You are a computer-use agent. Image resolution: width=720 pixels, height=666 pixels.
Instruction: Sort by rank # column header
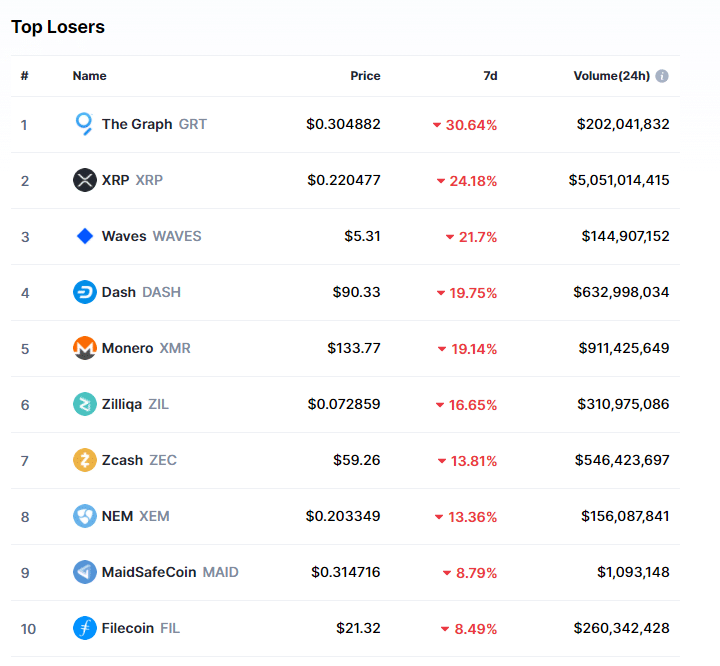[24, 76]
